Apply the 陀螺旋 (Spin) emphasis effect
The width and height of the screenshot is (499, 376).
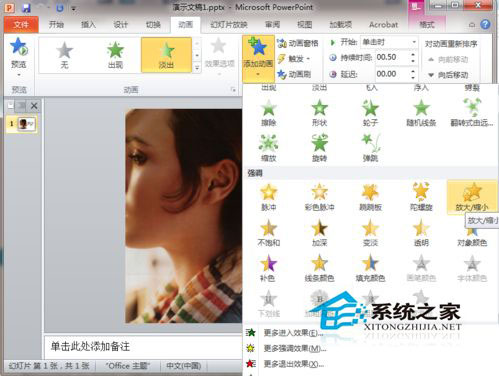tap(421, 197)
